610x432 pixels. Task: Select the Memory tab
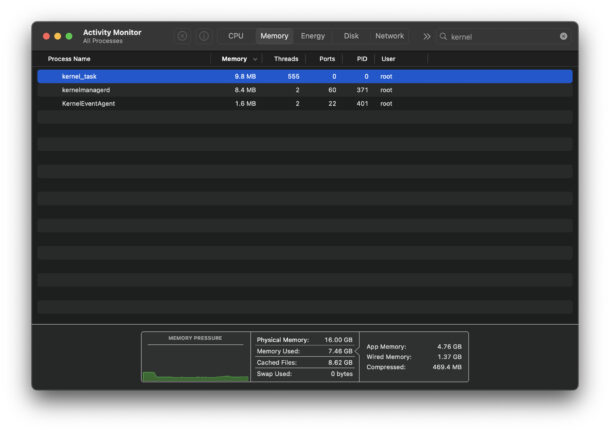[x=274, y=36]
